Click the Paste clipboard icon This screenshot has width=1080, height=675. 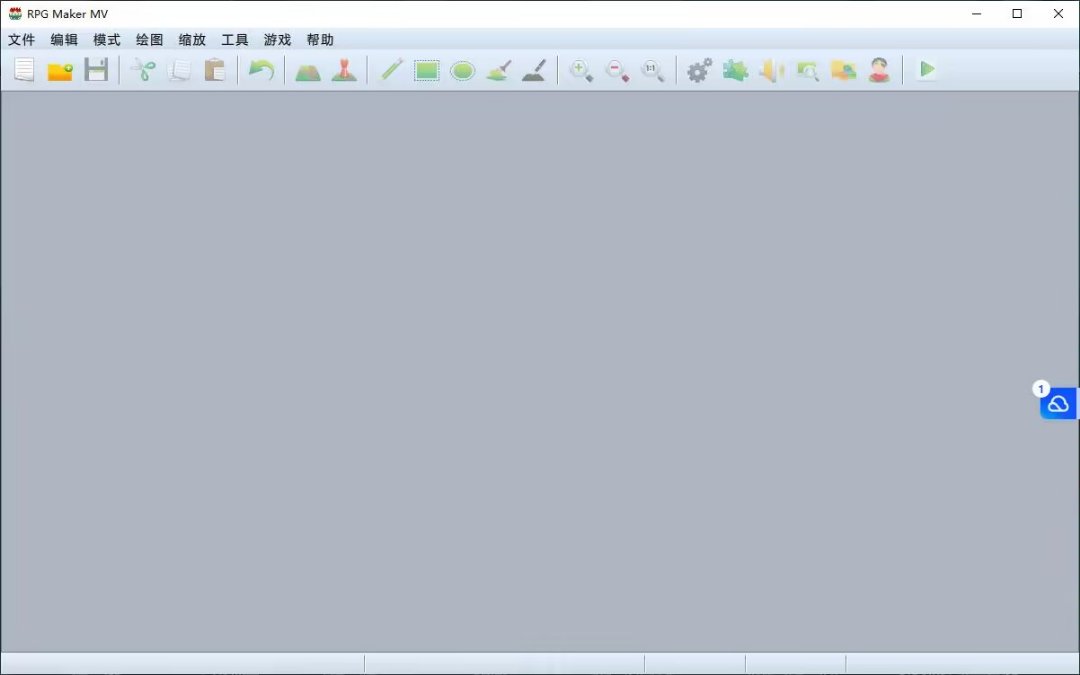[214, 70]
